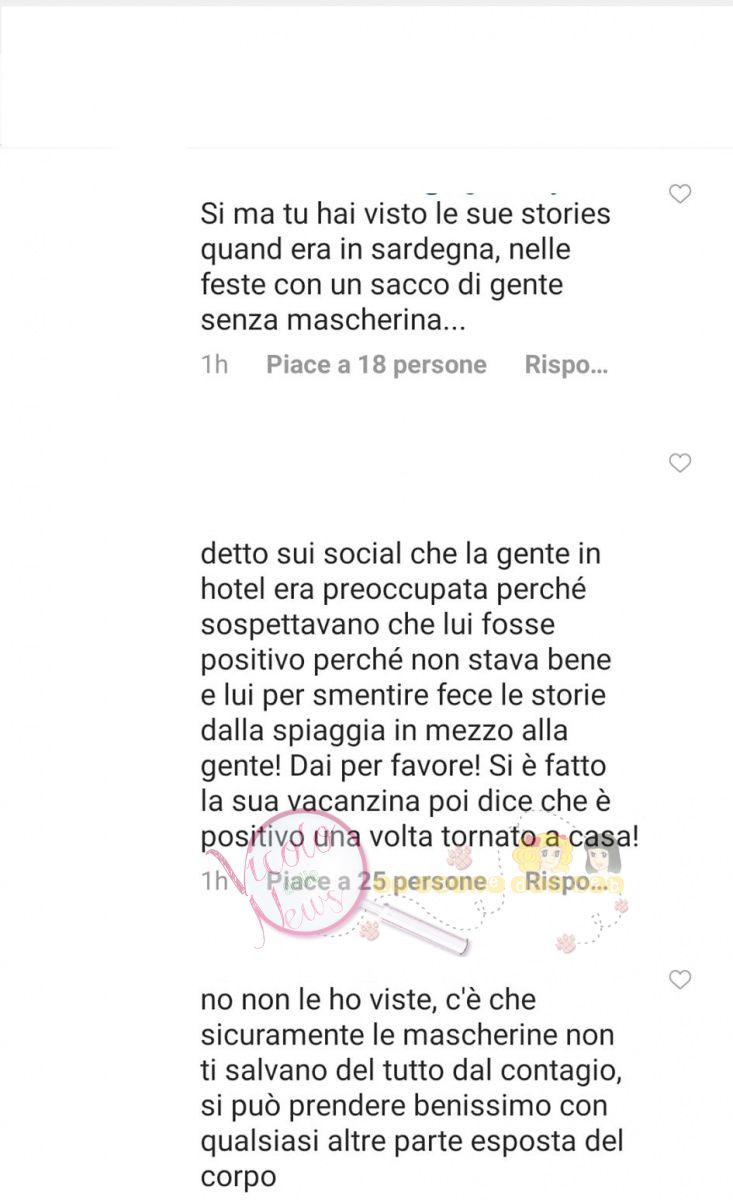Click the pink magnifying glass watermark logo
The width and height of the screenshot is (733, 1200).
coord(285,880)
